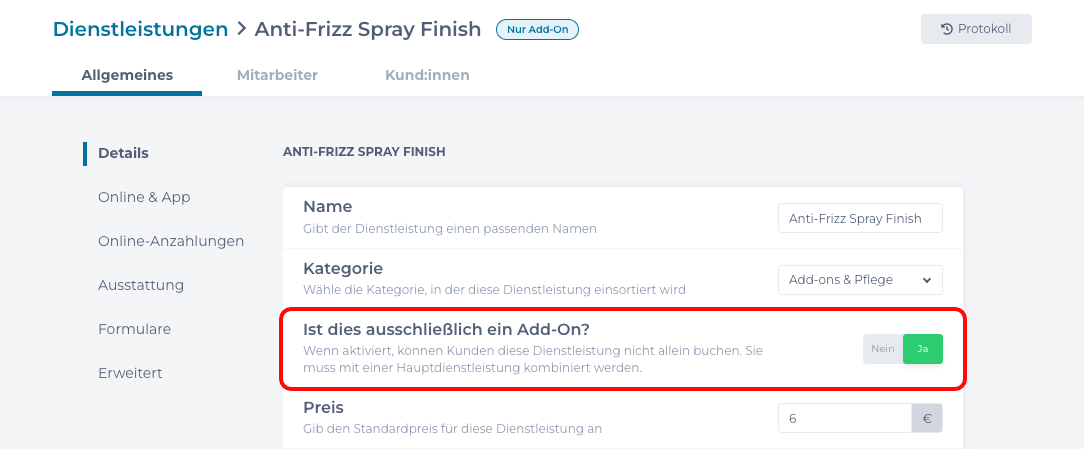Open the Mitarbeiter tab

pos(277,75)
